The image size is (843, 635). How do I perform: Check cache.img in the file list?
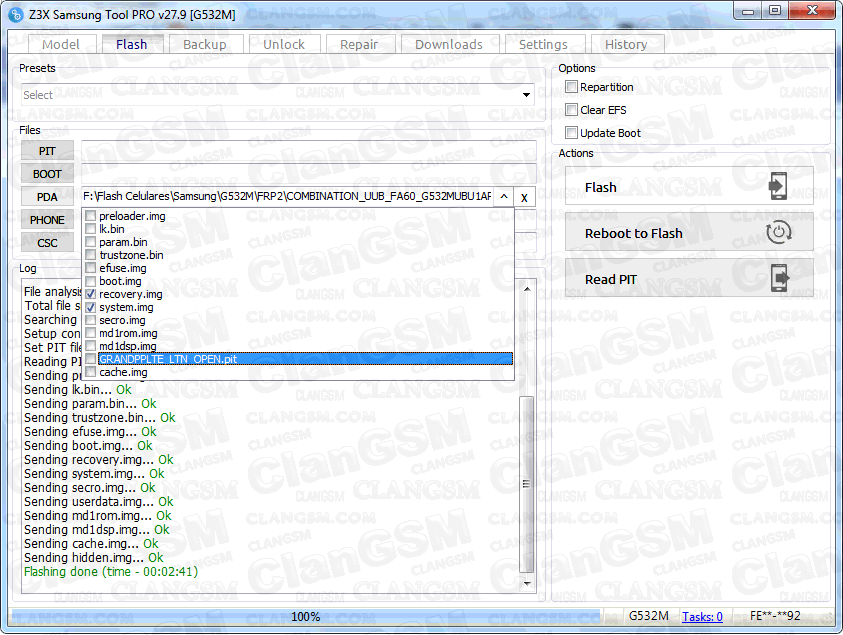[x=90, y=372]
